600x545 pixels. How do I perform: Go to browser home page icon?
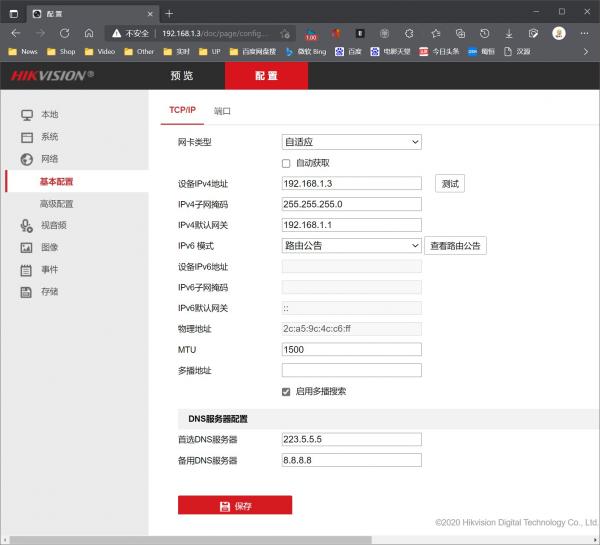point(89,33)
